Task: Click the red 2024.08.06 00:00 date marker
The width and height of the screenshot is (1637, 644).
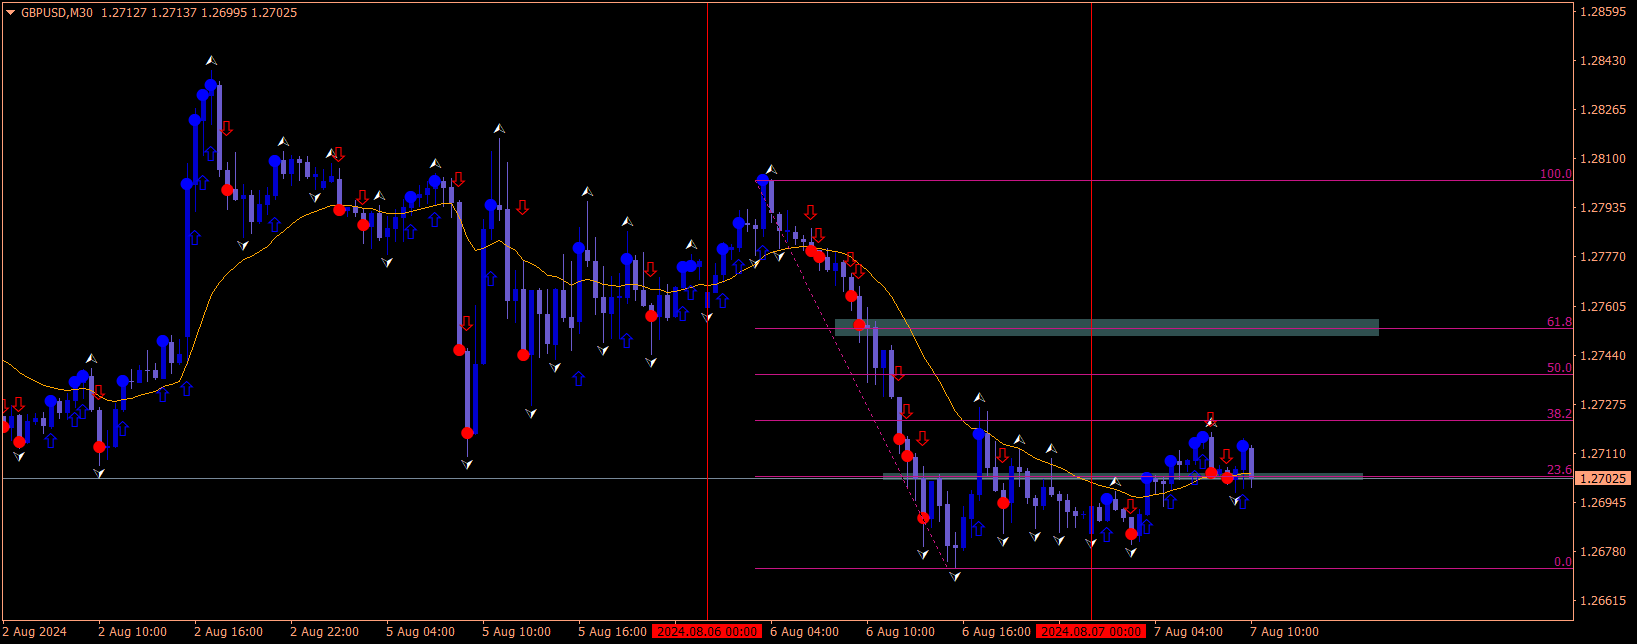Action: click(x=707, y=632)
